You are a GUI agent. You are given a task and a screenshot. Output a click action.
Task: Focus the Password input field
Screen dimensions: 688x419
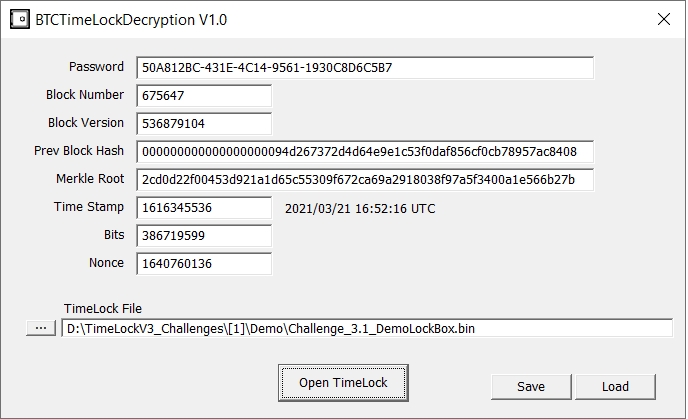365,68
